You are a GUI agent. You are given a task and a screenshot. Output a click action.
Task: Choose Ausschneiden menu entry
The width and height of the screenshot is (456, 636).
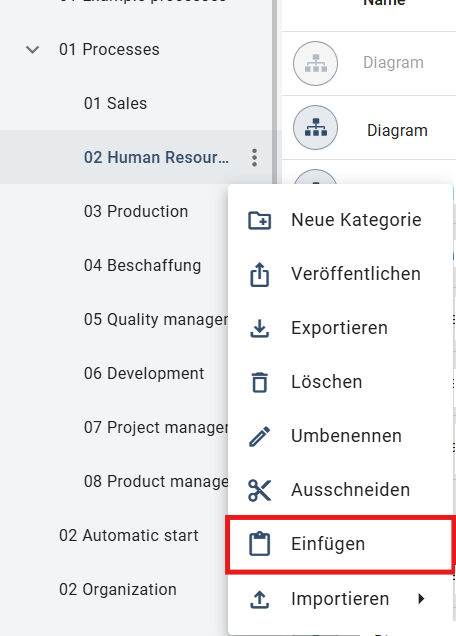[340, 490]
